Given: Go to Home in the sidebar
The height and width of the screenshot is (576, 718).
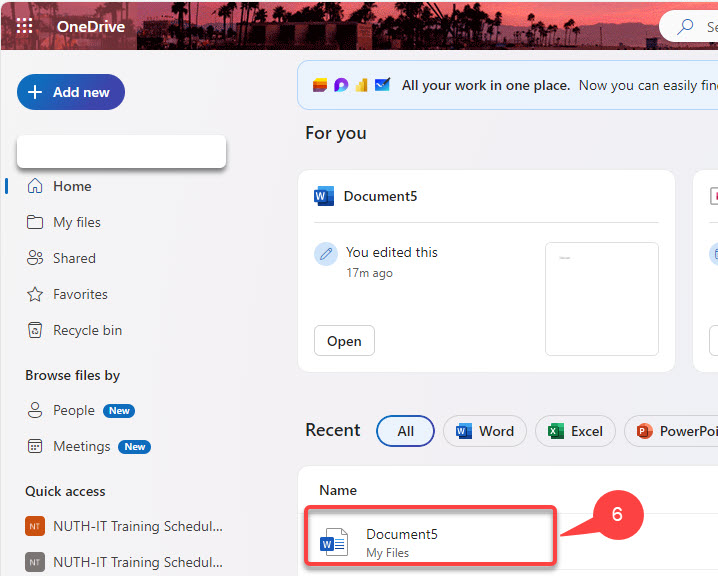Looking at the screenshot, I should [72, 186].
